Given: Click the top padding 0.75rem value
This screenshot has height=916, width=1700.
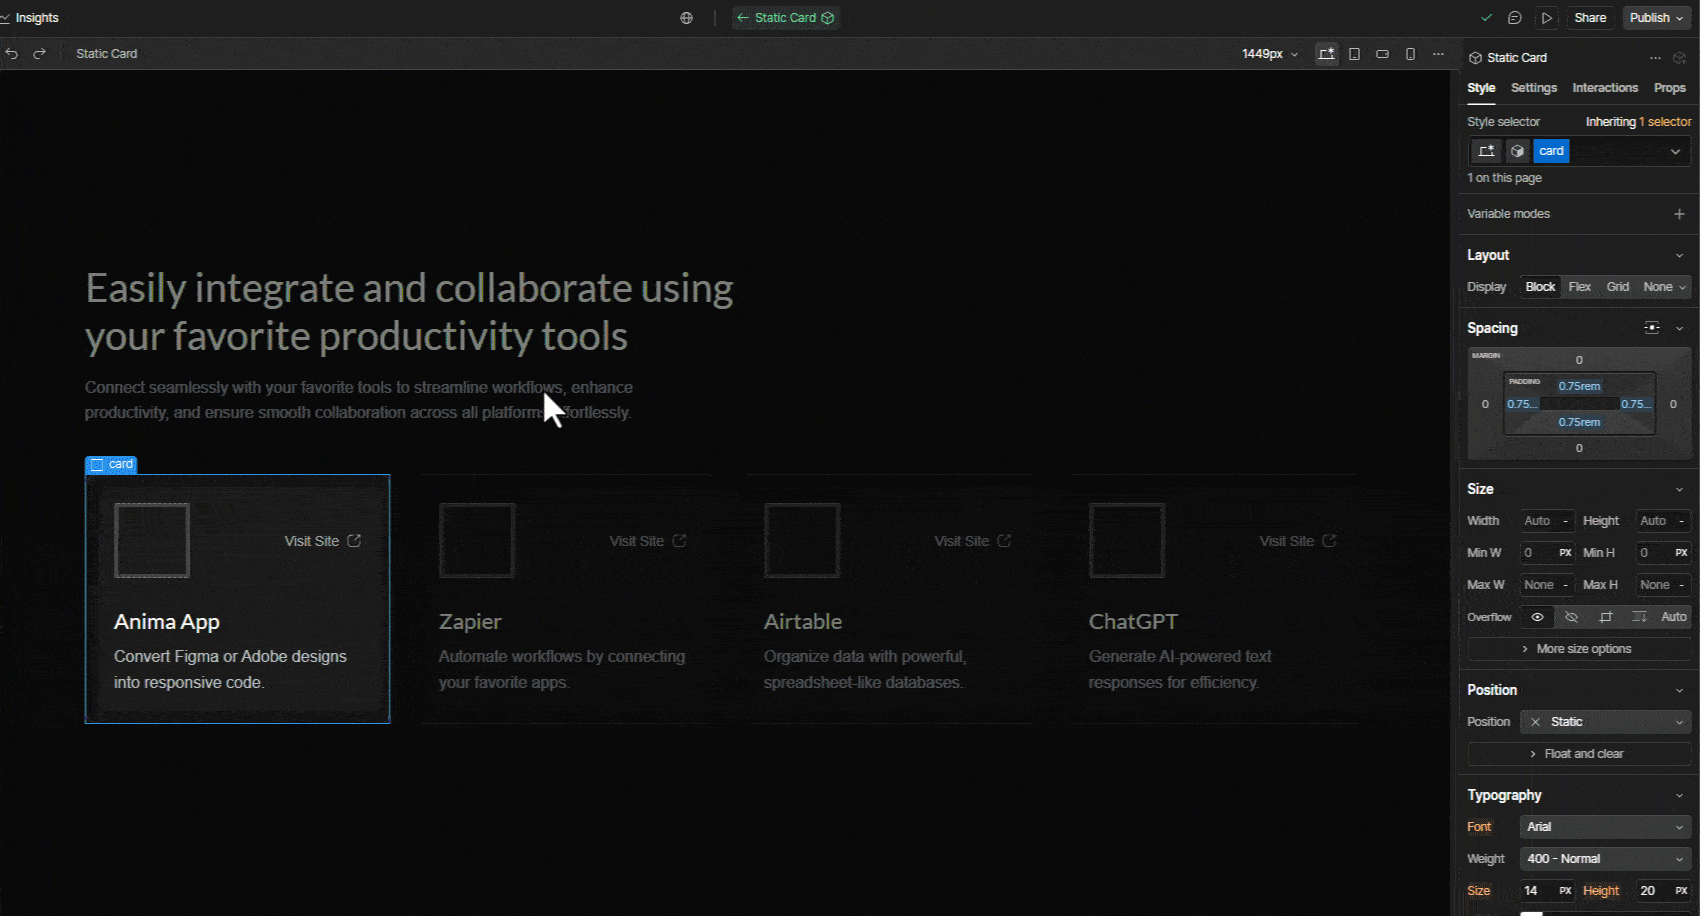Looking at the screenshot, I should pyautogui.click(x=1579, y=386).
